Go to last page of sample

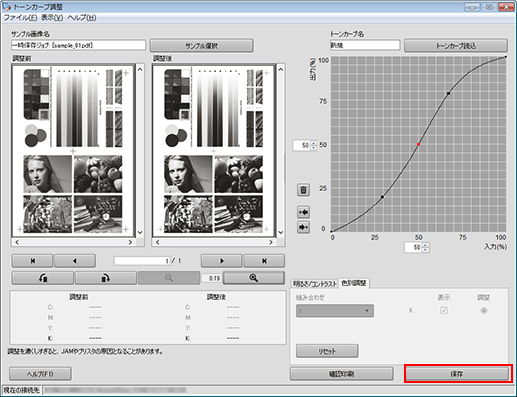tap(264, 261)
